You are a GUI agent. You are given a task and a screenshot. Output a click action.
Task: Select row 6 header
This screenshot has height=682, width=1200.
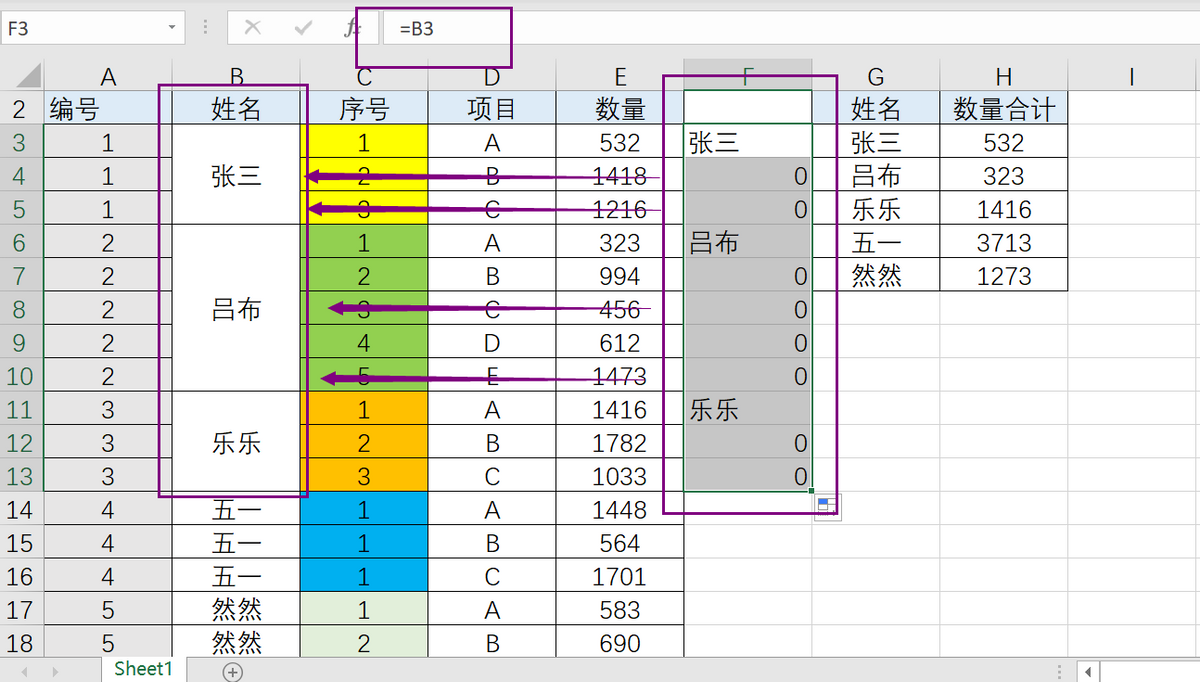coord(22,242)
